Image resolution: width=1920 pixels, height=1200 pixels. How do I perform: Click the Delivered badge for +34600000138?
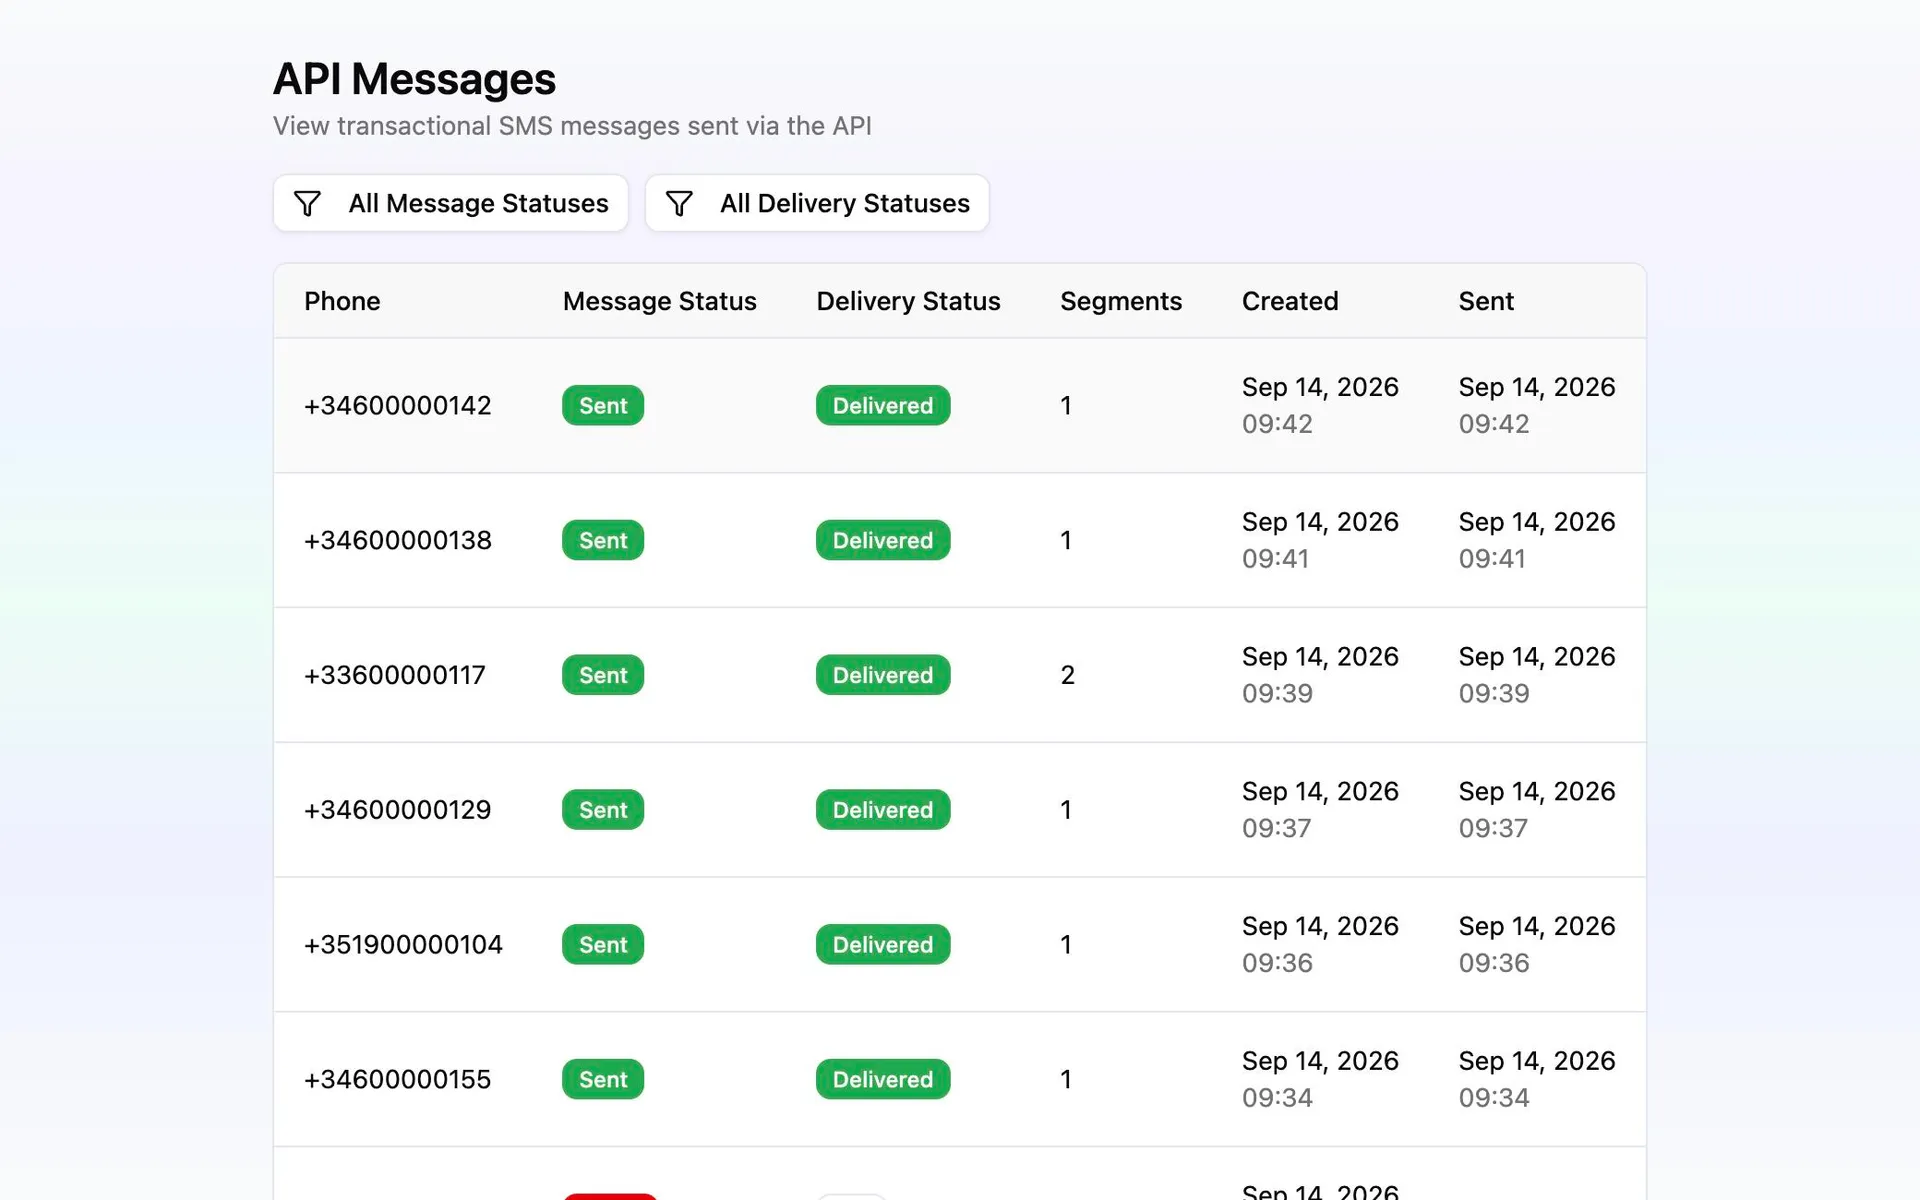pos(883,540)
